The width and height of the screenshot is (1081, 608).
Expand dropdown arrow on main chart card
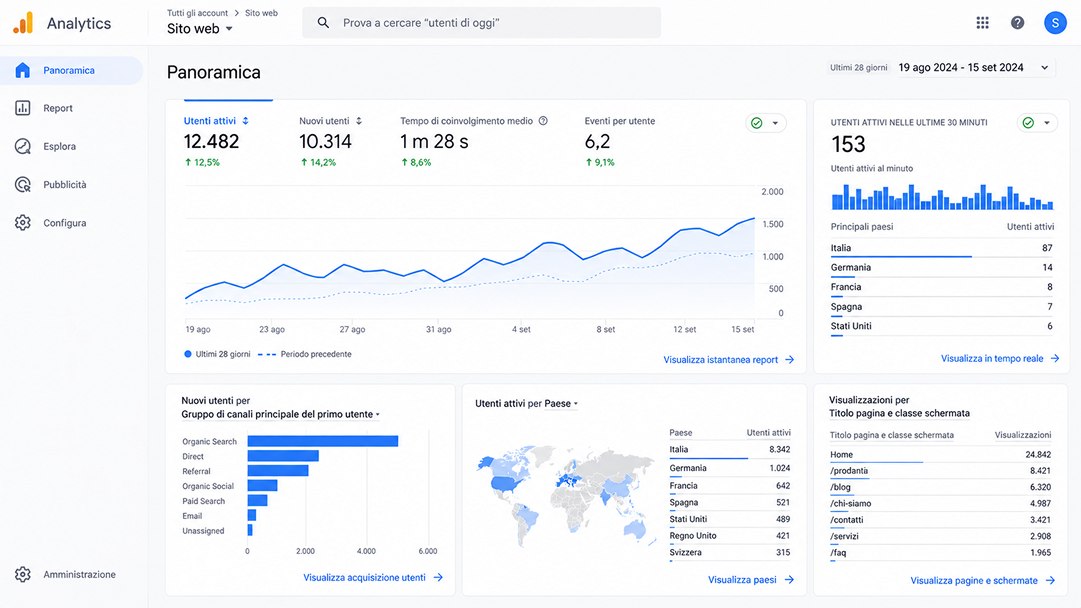pos(775,123)
